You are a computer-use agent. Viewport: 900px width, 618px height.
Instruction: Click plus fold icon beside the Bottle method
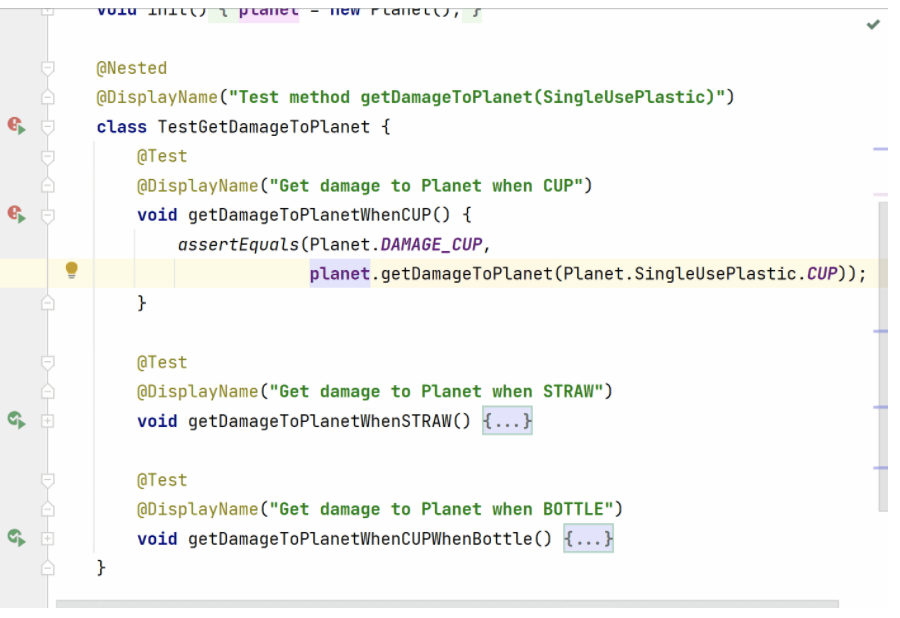(47, 539)
